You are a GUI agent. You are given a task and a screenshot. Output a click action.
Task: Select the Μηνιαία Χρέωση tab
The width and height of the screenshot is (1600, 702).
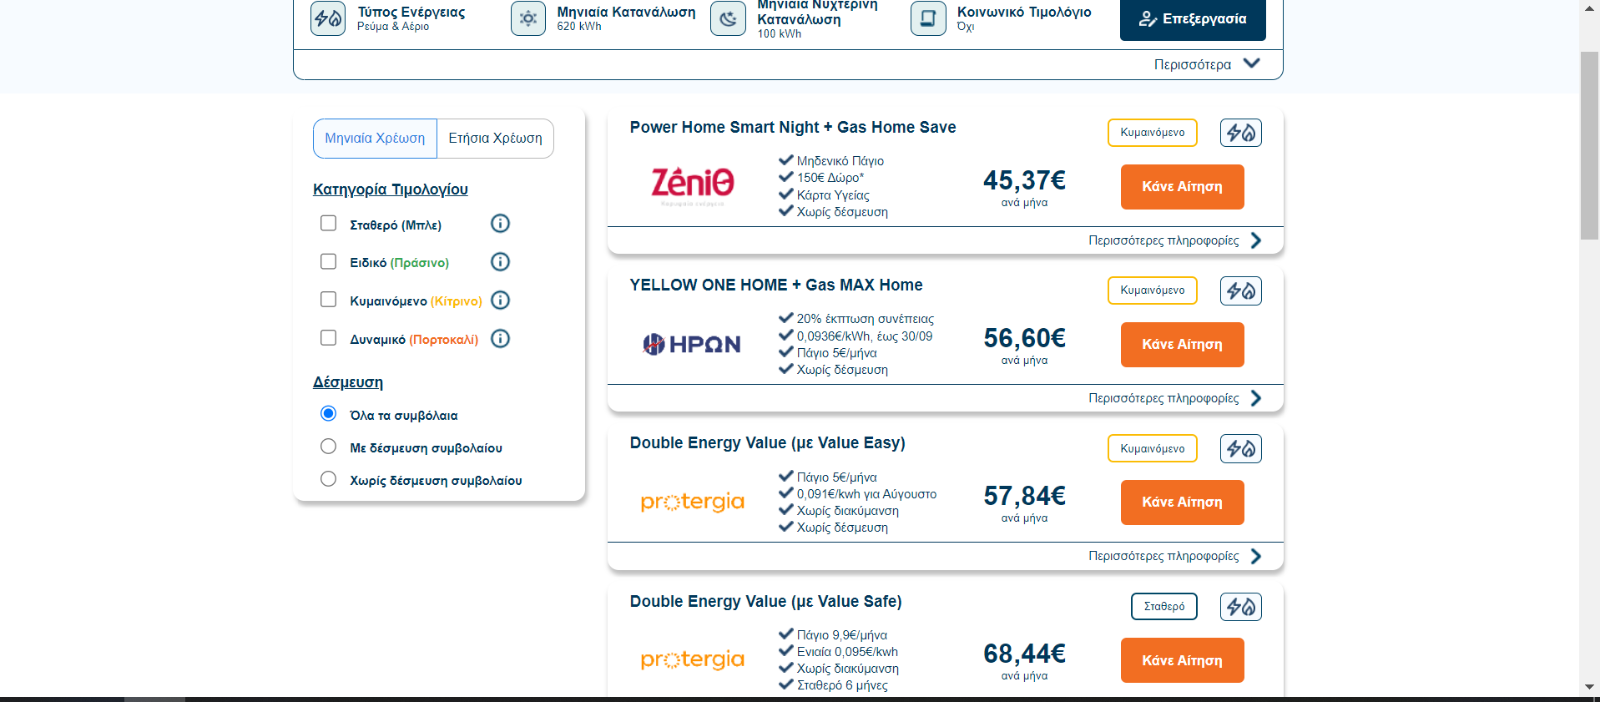click(375, 139)
